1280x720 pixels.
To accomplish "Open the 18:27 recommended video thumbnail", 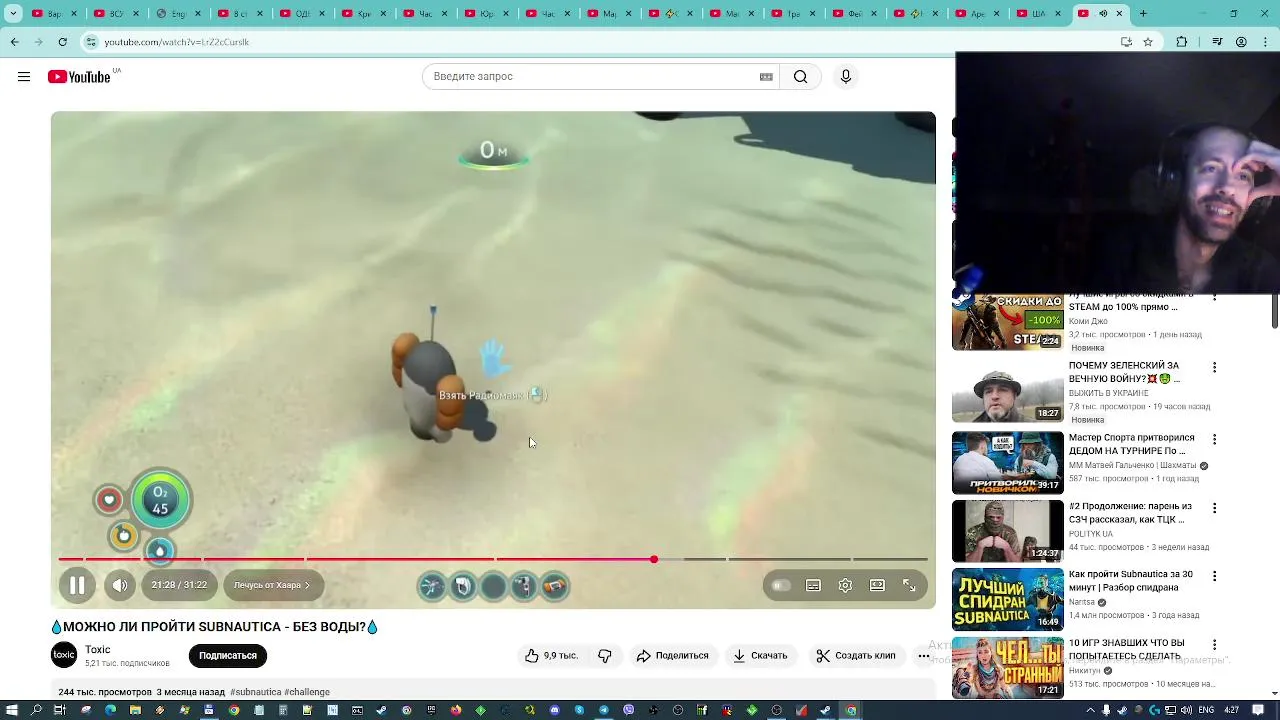I will (x=1007, y=392).
